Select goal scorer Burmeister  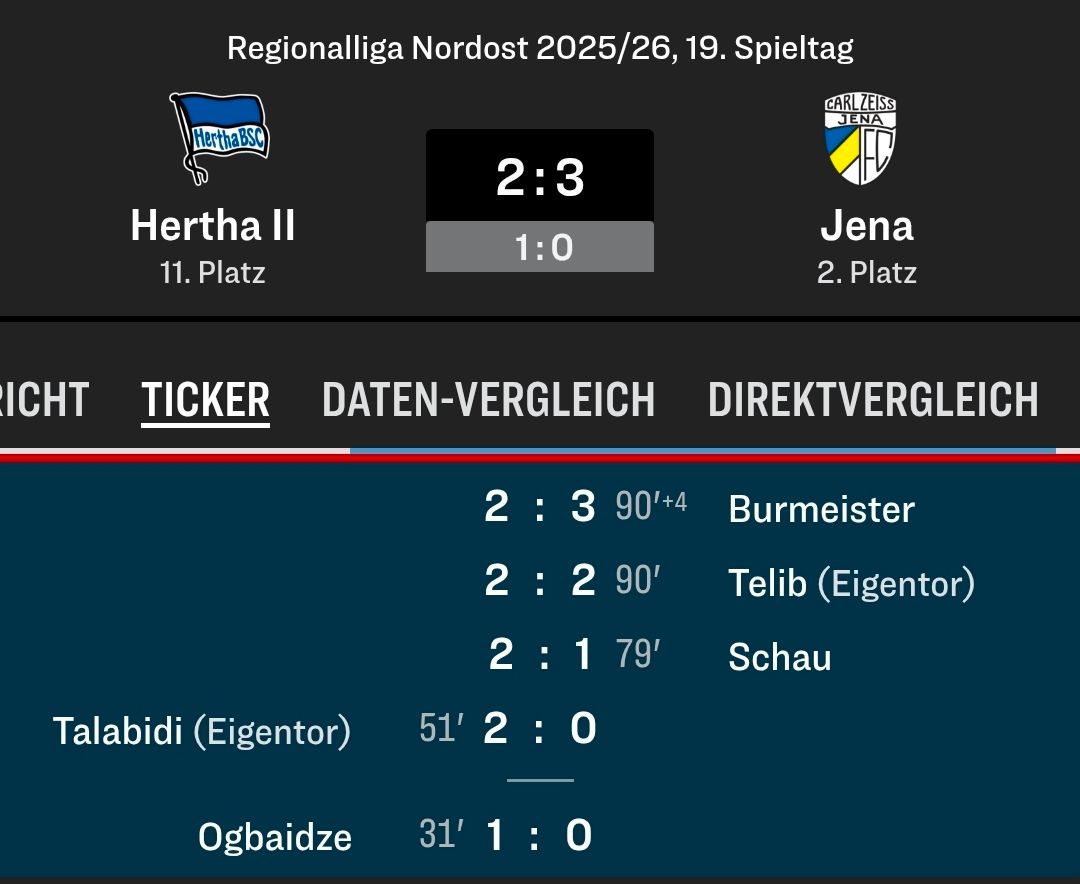(821, 509)
